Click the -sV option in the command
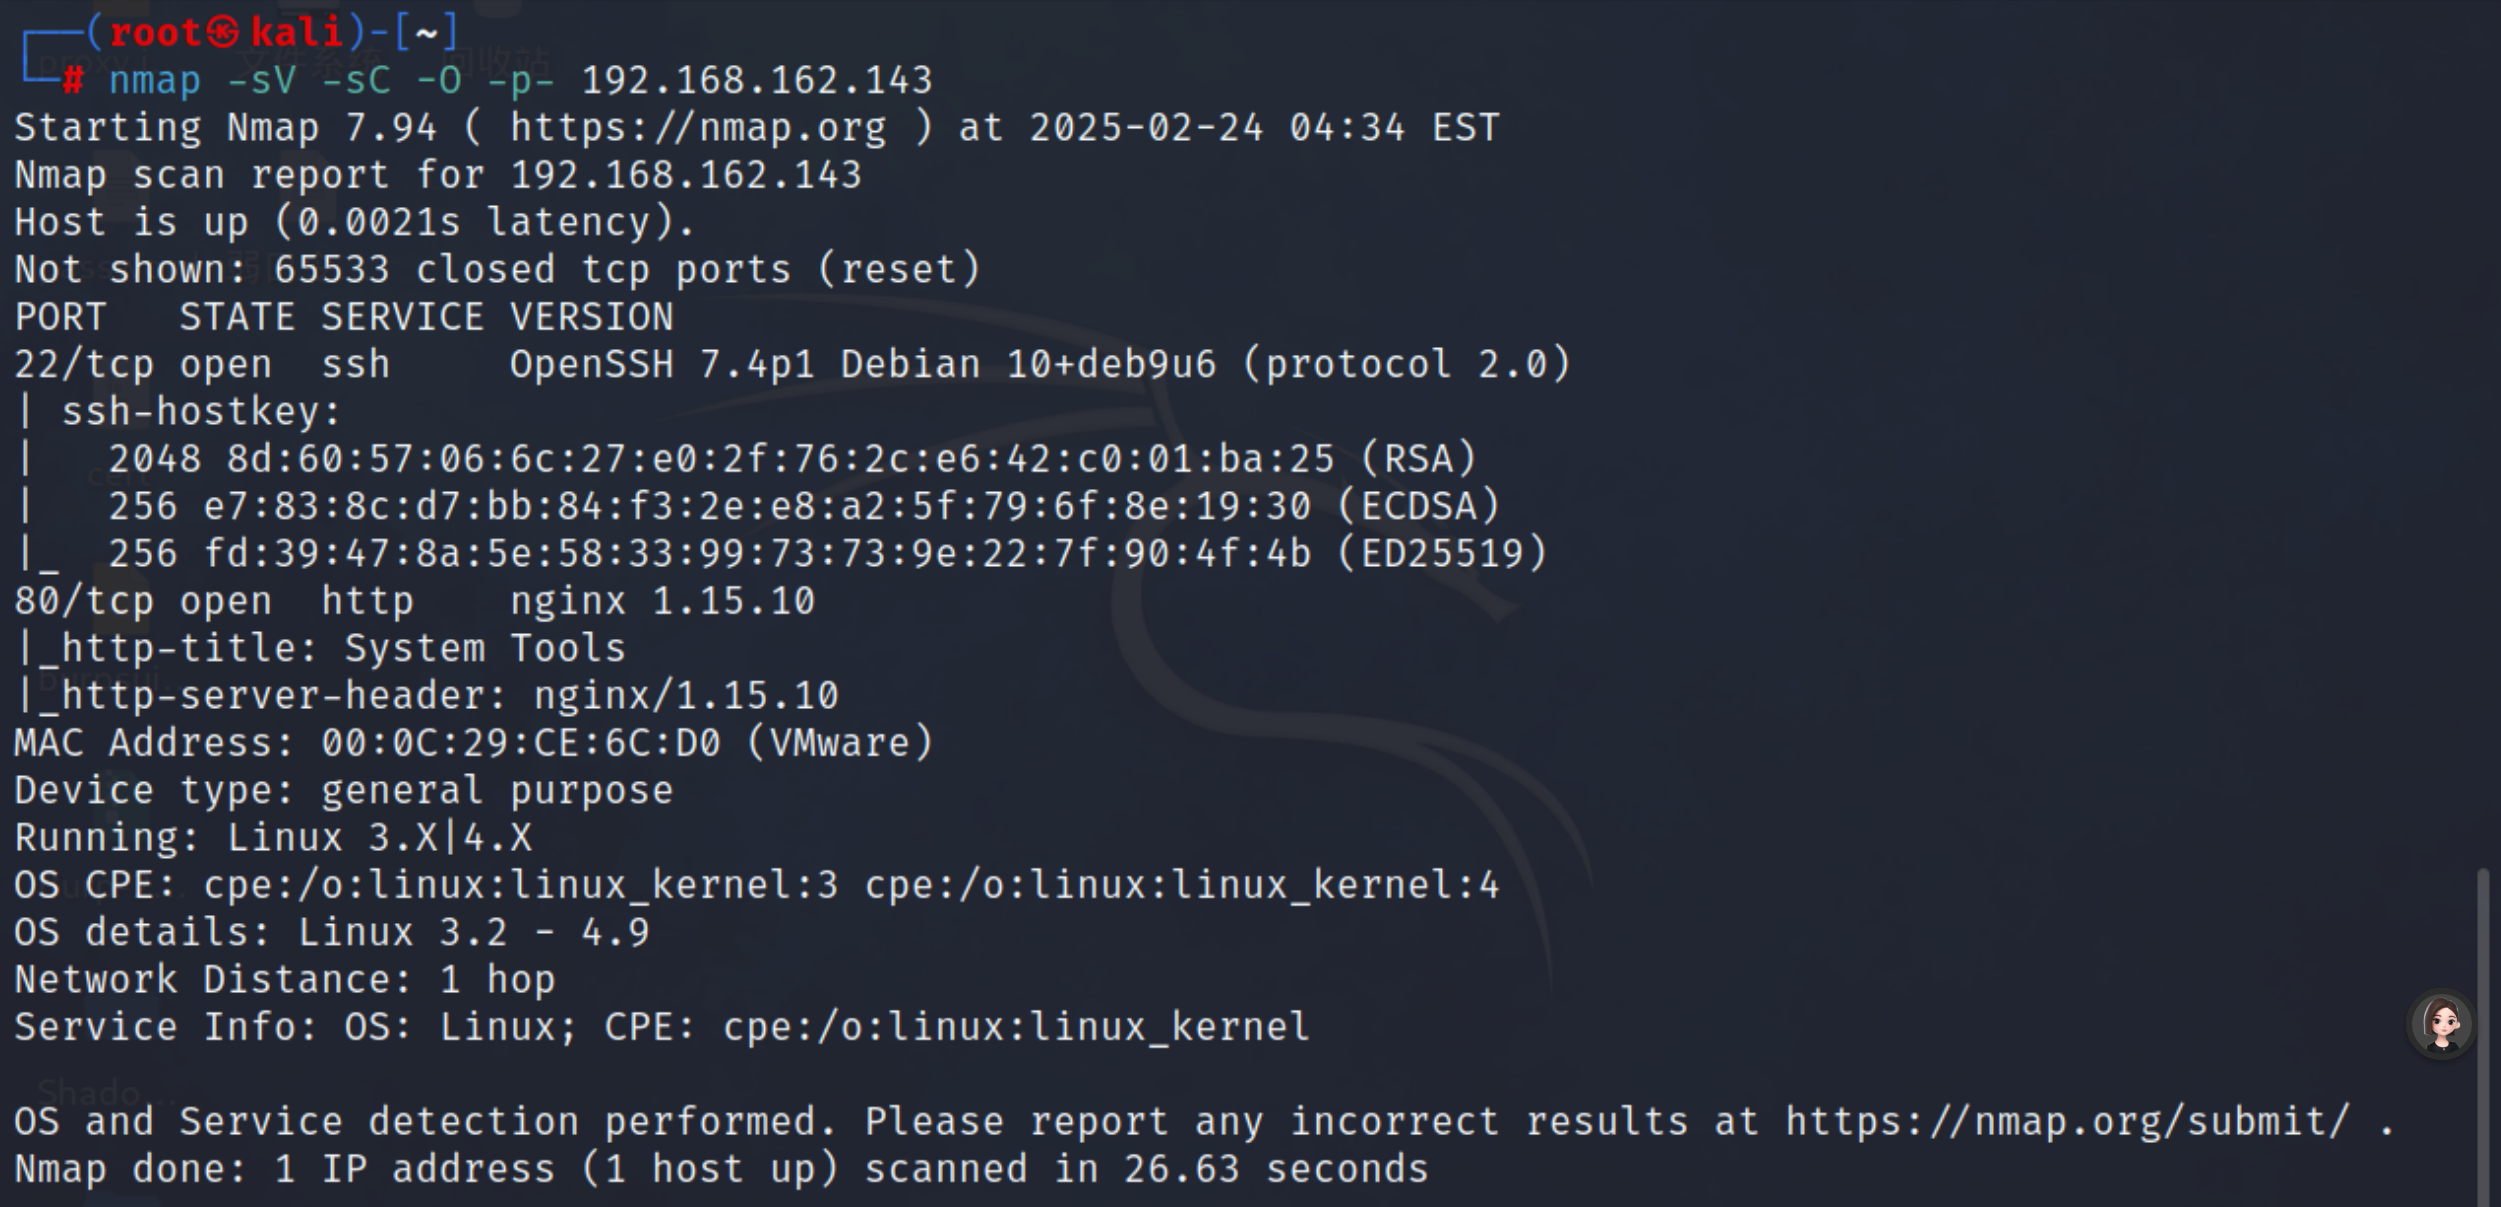 pos(261,81)
